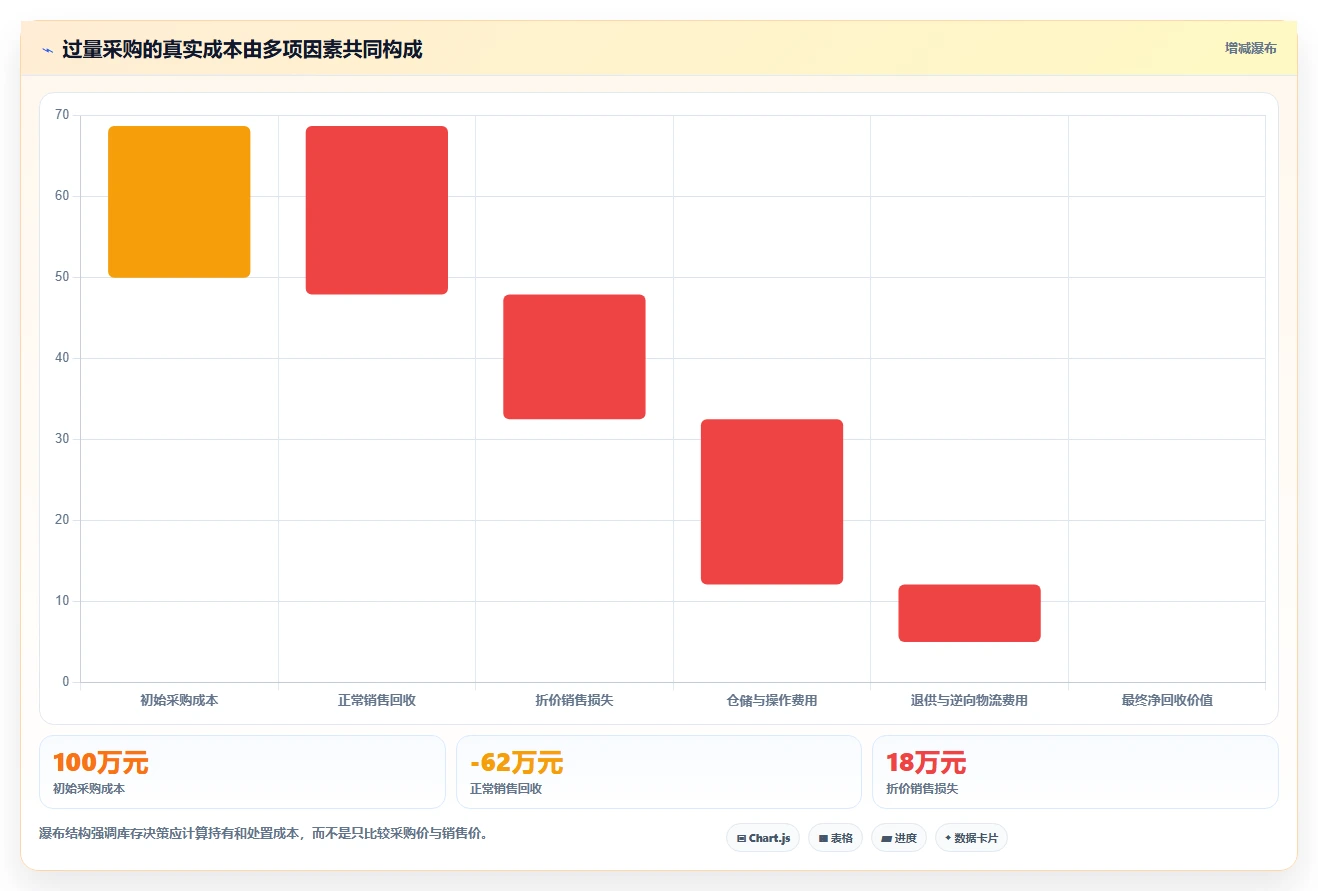
Task: Click y-axis tick value 20
Action: tap(62, 520)
